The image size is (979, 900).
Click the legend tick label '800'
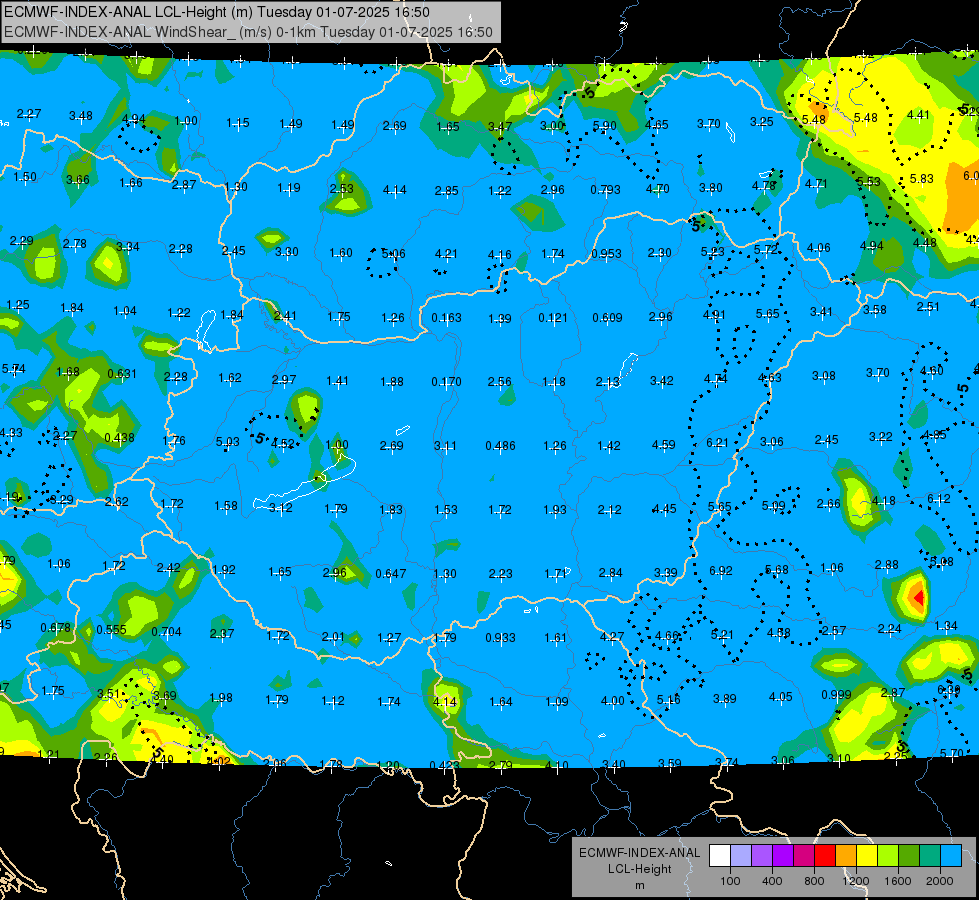pos(814,881)
